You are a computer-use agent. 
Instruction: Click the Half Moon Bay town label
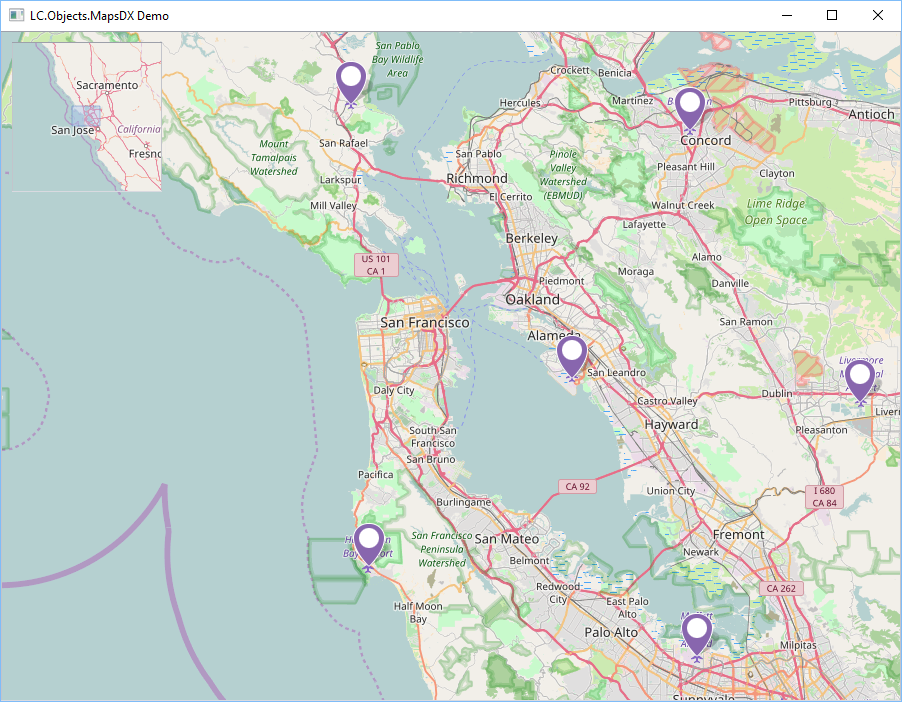pyautogui.click(x=418, y=612)
